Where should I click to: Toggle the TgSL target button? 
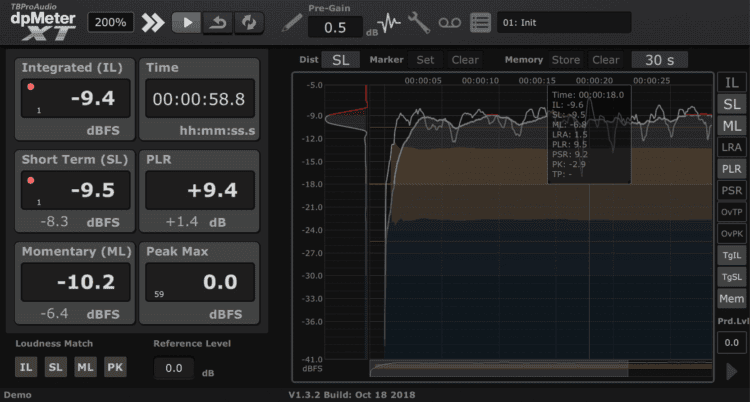pos(732,277)
